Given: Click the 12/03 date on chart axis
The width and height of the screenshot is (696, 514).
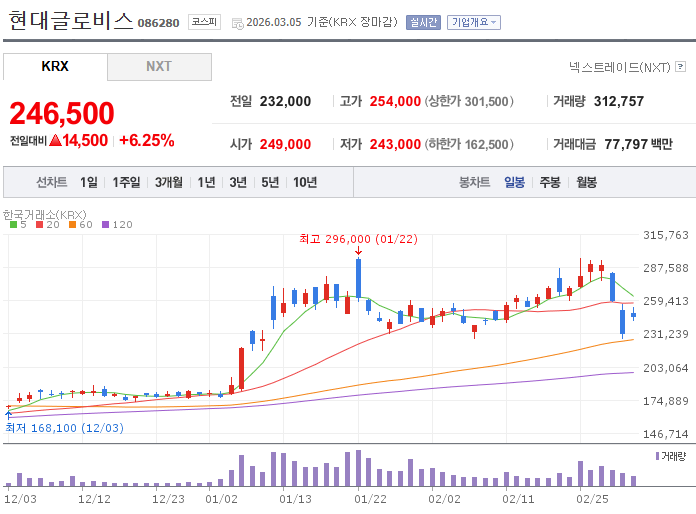Looking at the screenshot, I should point(20,499).
